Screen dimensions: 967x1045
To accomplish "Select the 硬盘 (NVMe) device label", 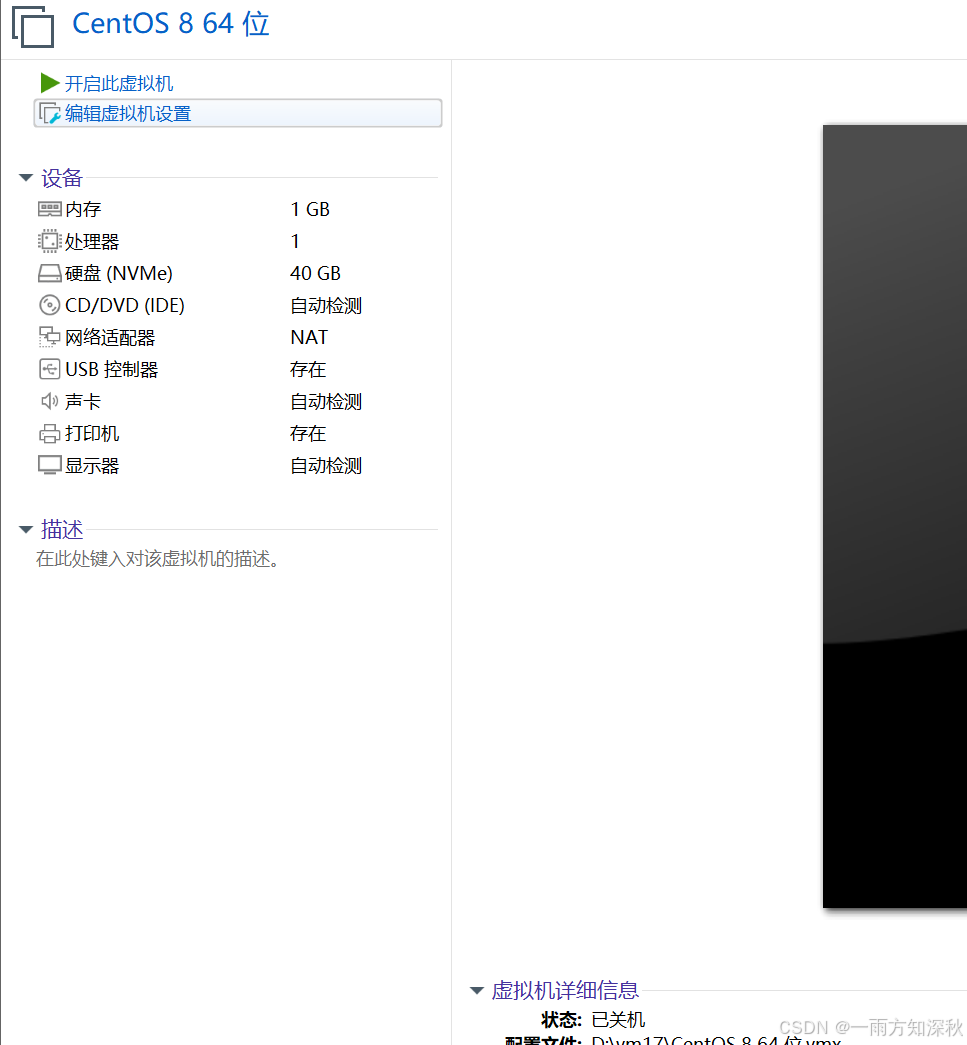I will (119, 273).
